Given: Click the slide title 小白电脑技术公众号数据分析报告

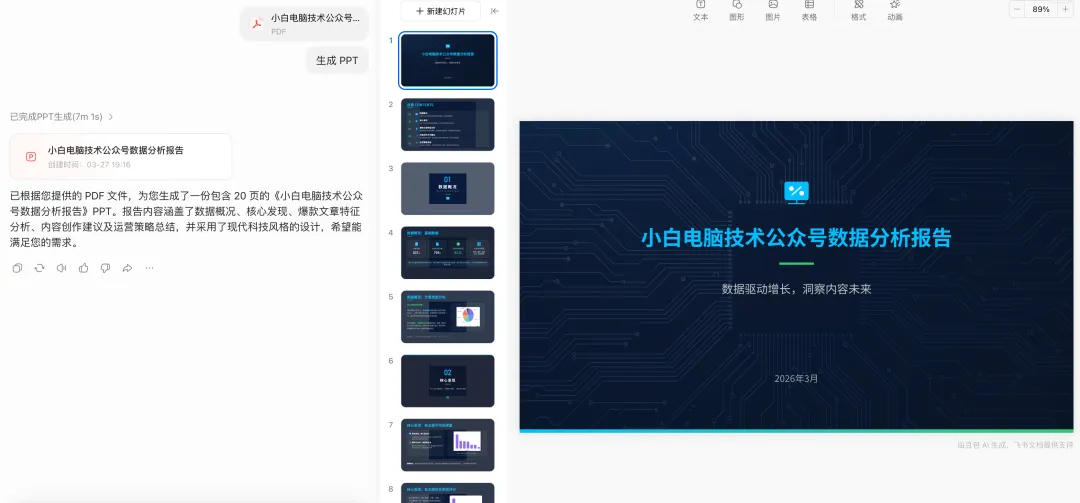Looking at the screenshot, I should 796,238.
